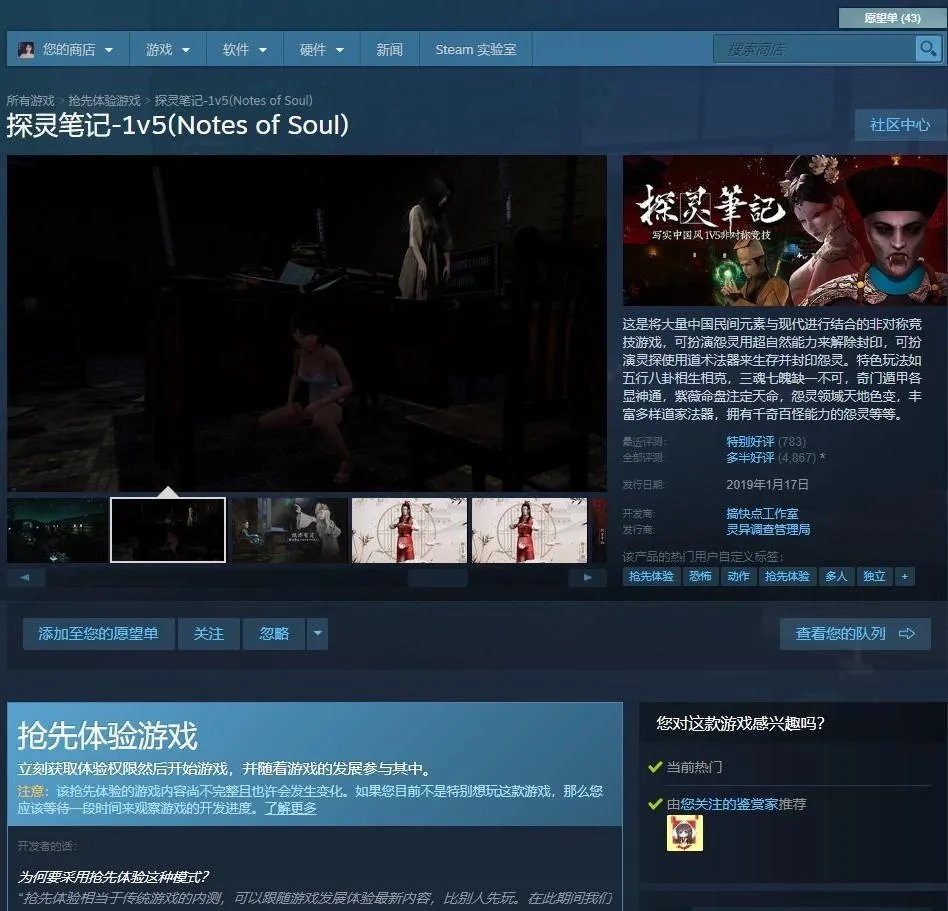
Task: Open the Steam 实验室 menu item
Action: 476,50
